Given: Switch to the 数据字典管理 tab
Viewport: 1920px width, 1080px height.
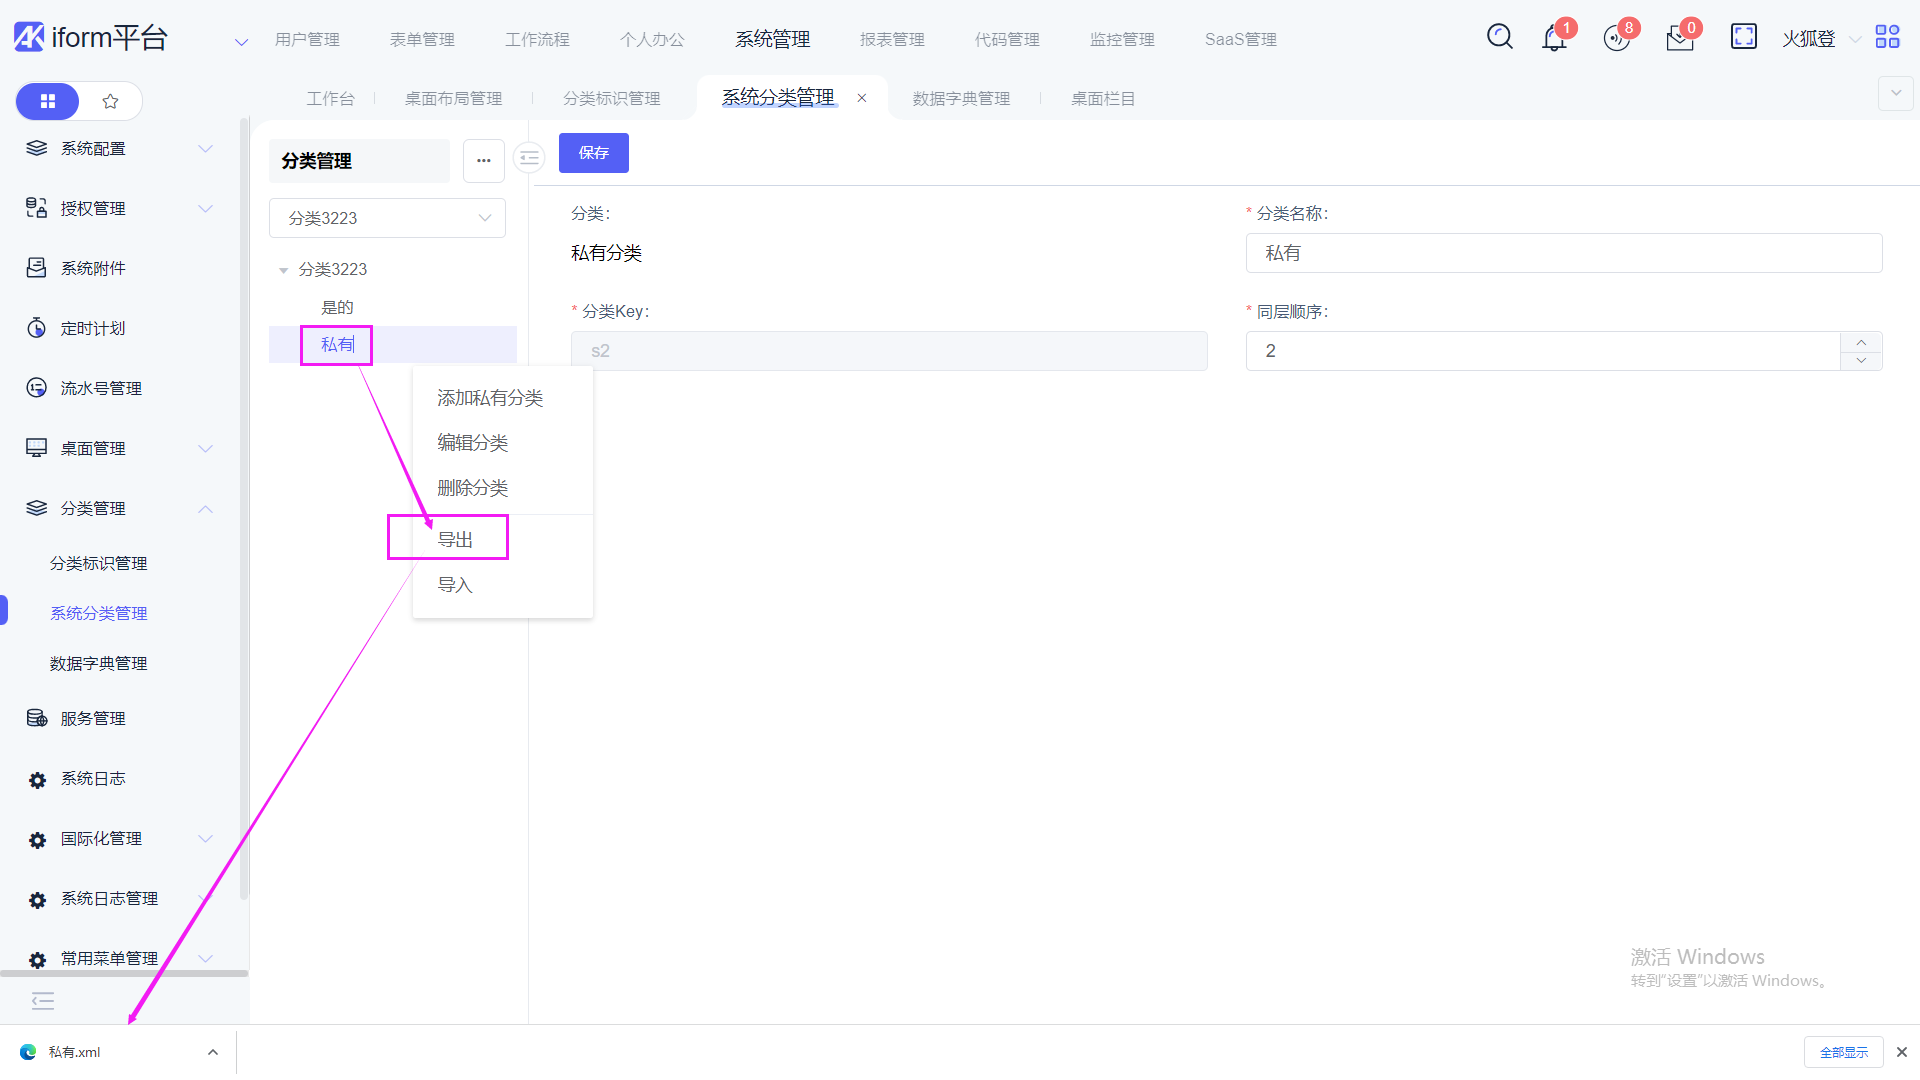Looking at the screenshot, I should click(961, 98).
